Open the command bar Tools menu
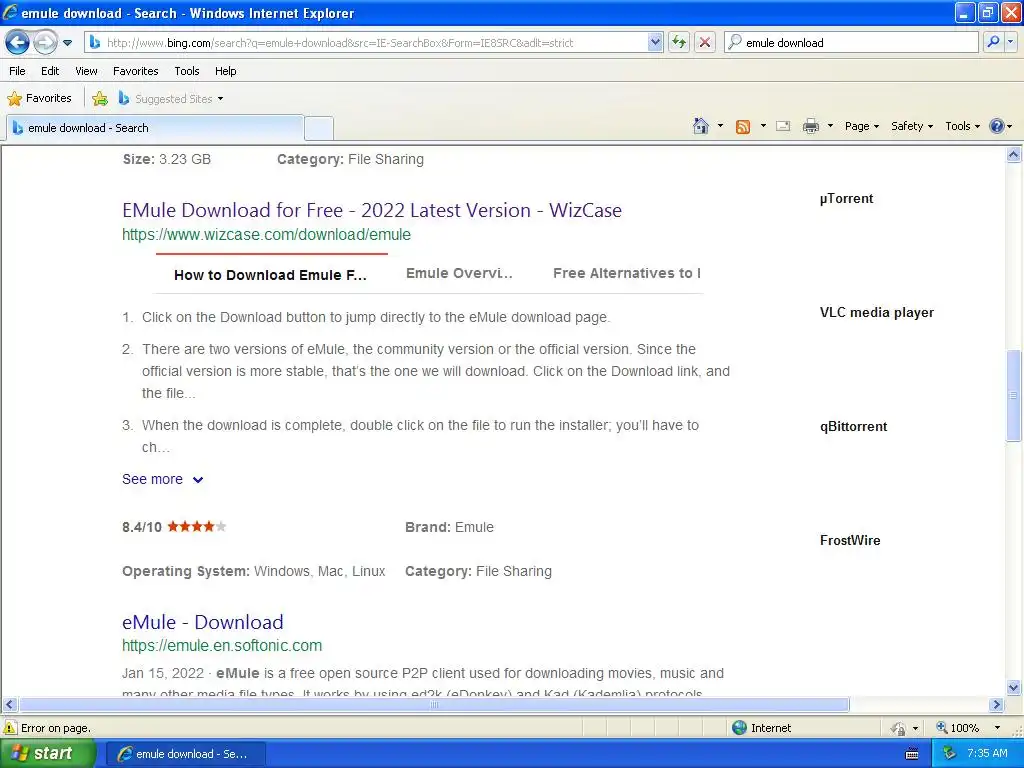1024x768 pixels. tap(962, 126)
